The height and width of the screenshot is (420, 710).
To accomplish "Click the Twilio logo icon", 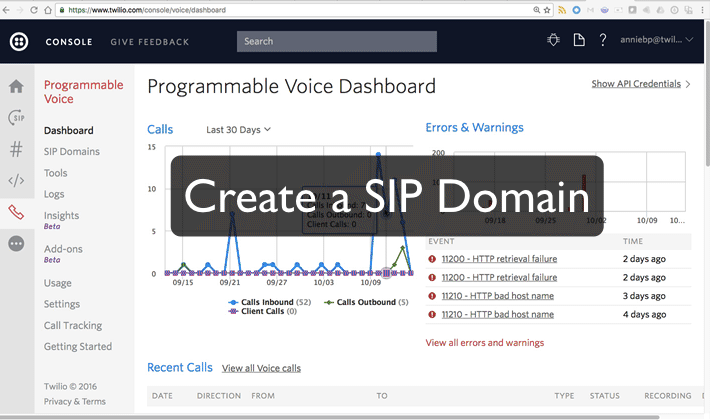I will point(19,42).
